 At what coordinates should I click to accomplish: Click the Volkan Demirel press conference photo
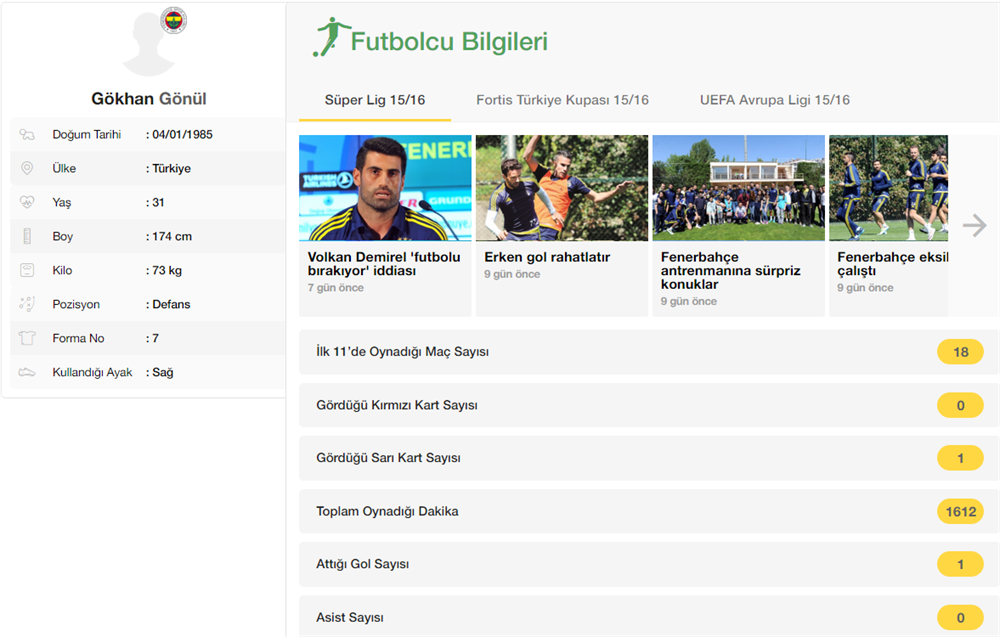tap(385, 188)
